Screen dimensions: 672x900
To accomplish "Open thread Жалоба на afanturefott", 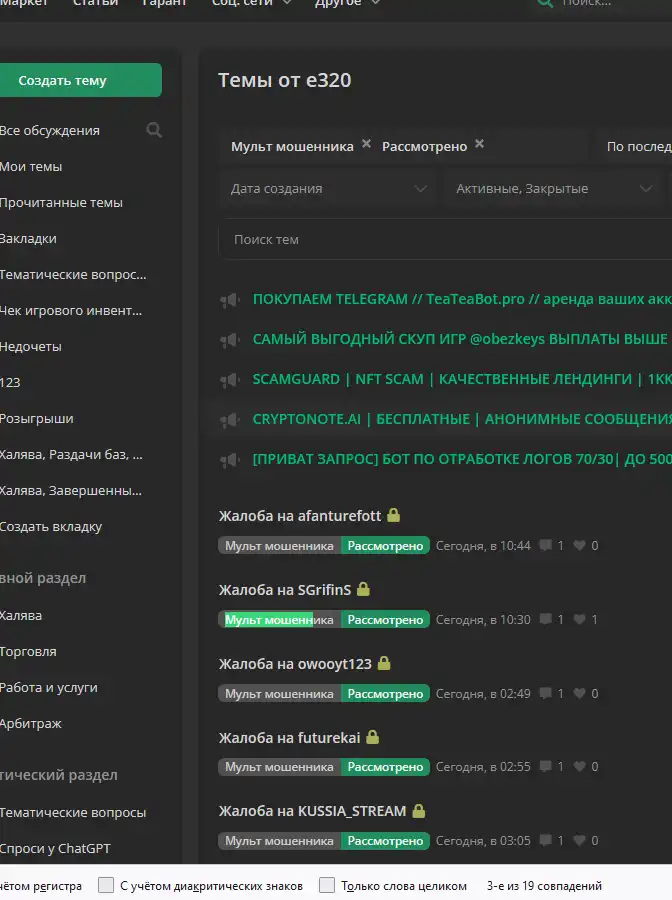I will point(300,515).
